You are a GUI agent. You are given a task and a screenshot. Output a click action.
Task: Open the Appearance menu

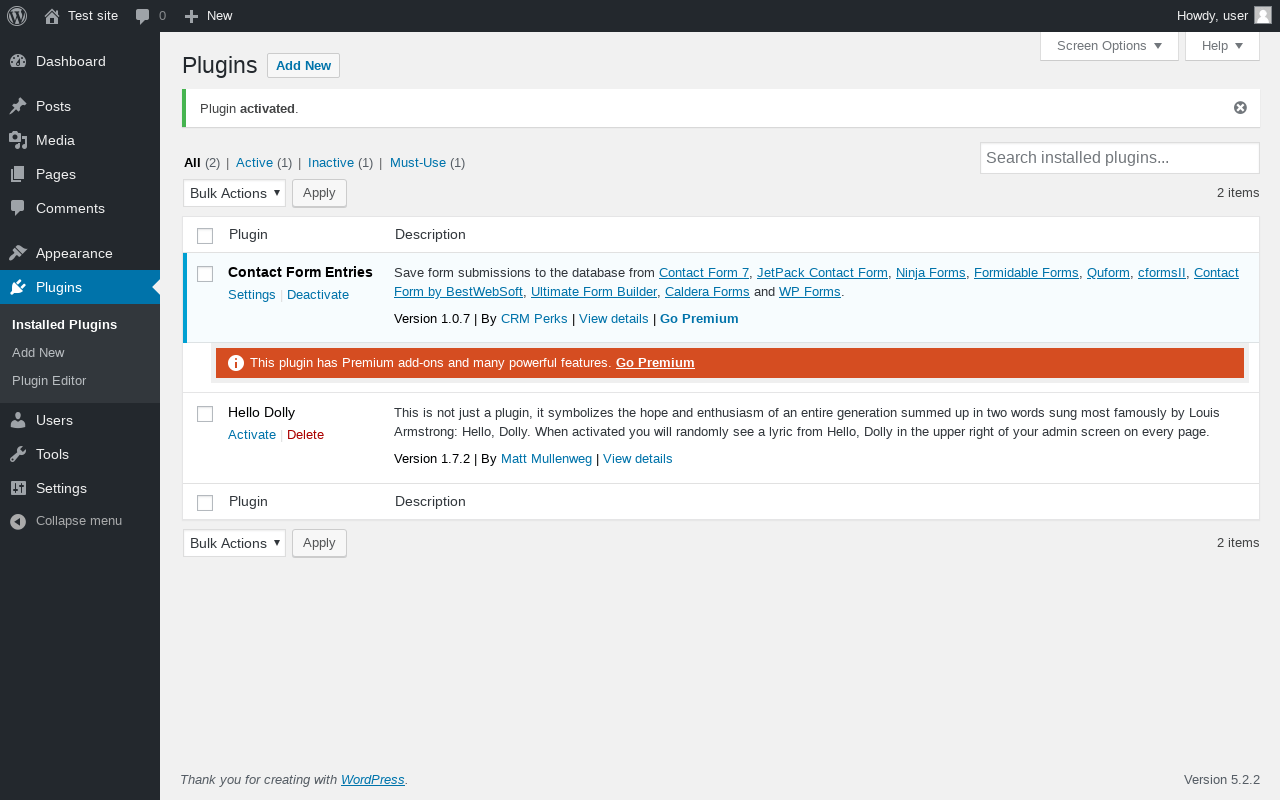[80, 253]
